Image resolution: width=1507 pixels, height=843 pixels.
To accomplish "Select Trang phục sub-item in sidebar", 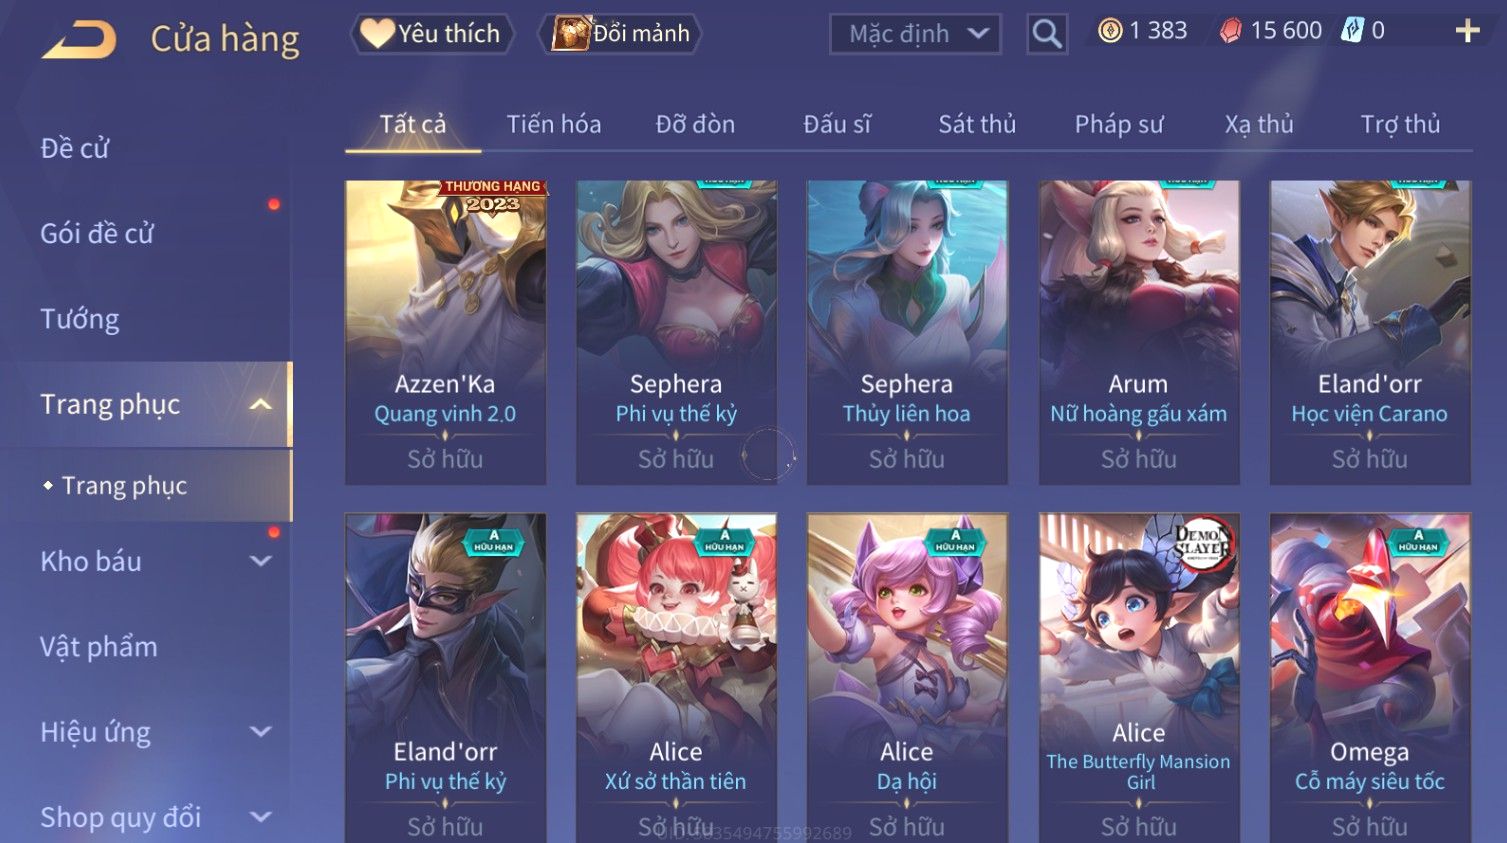I will pos(124,486).
